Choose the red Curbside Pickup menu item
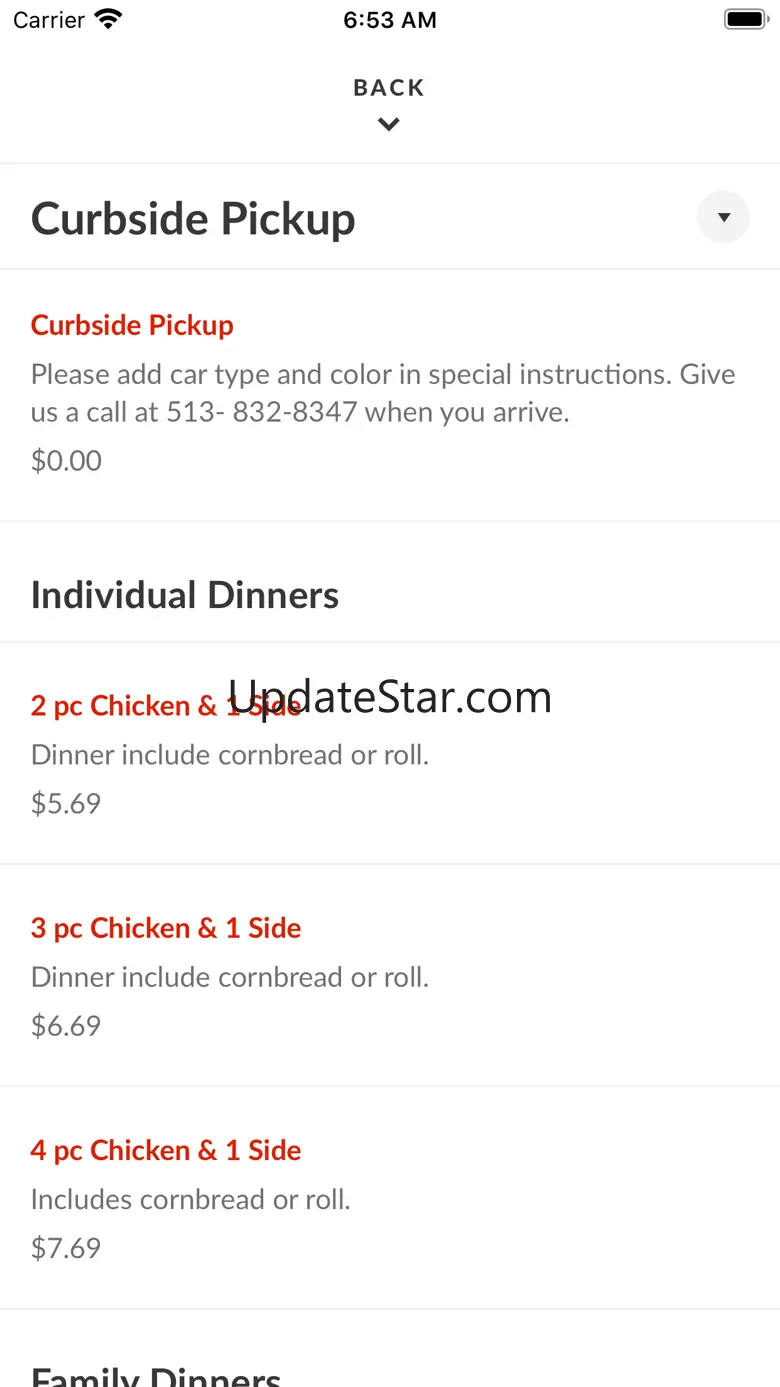 click(x=132, y=325)
